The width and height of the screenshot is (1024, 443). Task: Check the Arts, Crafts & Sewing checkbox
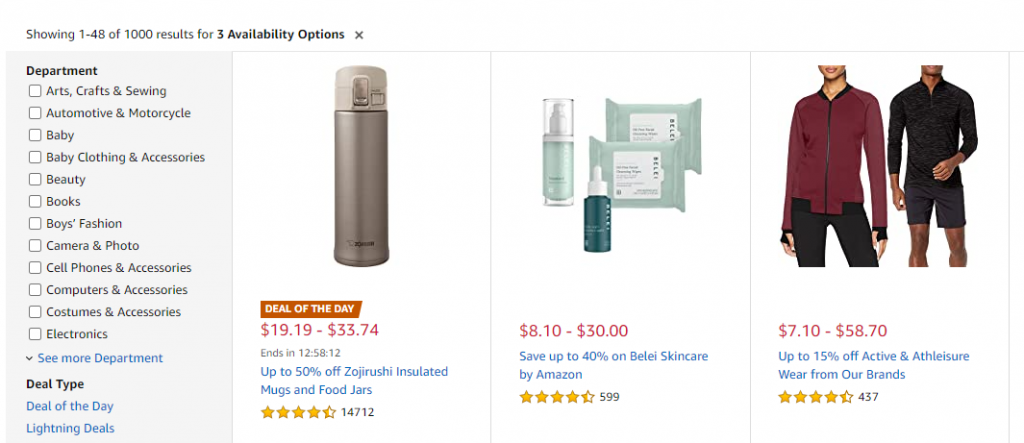point(35,91)
